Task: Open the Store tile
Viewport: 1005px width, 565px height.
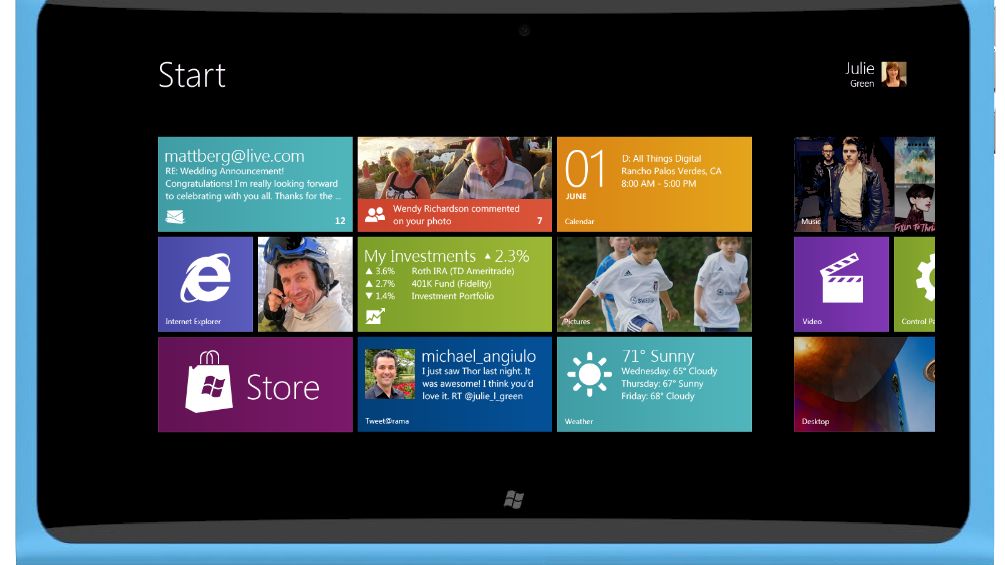Action: coord(255,384)
